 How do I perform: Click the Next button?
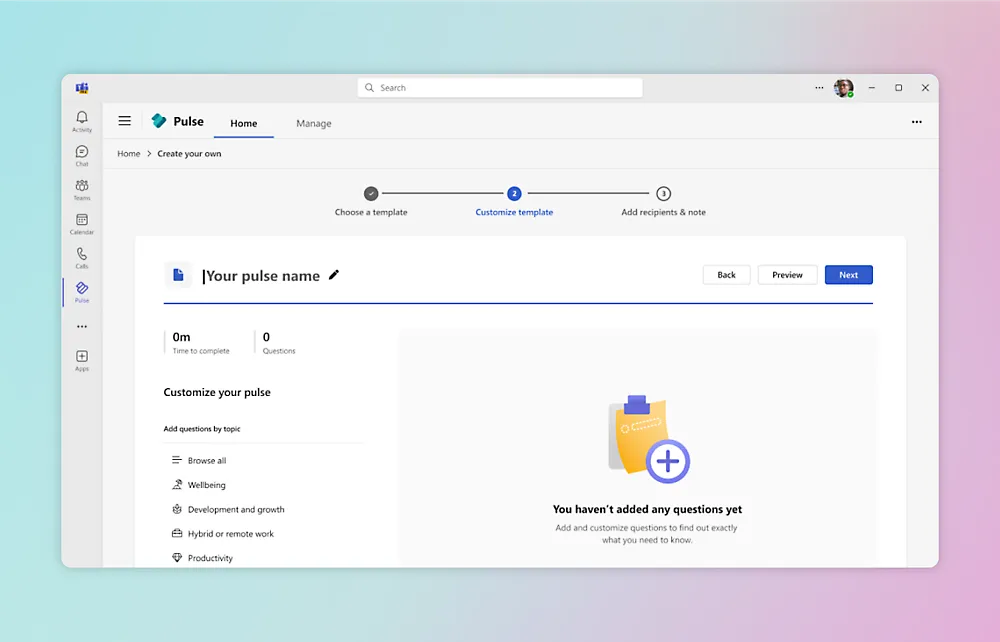(x=848, y=275)
